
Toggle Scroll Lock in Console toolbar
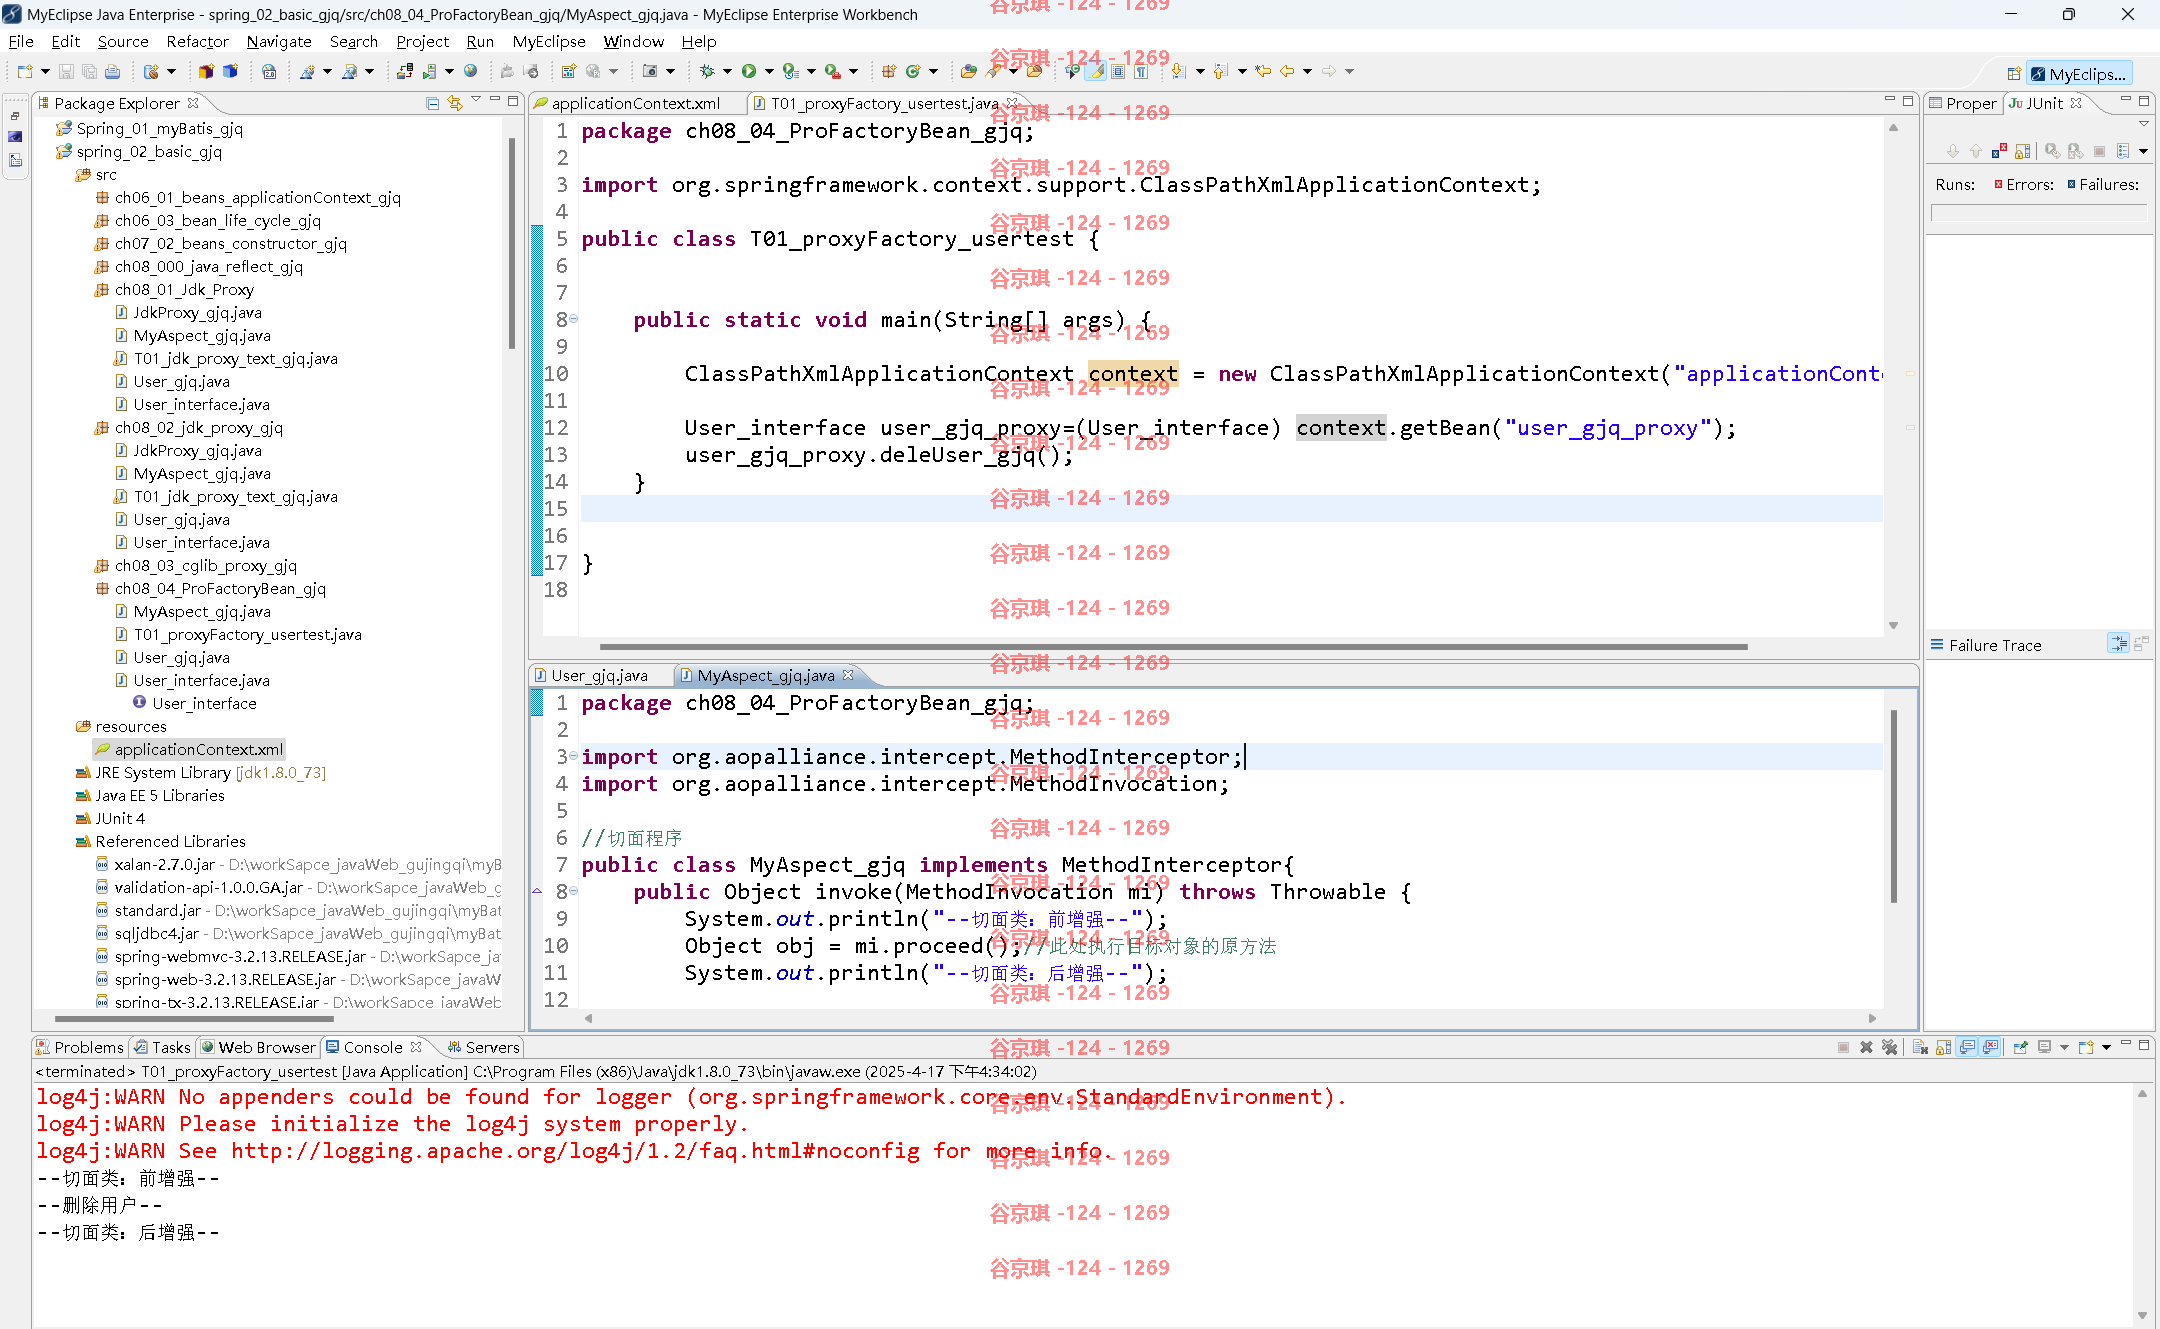[1943, 1047]
